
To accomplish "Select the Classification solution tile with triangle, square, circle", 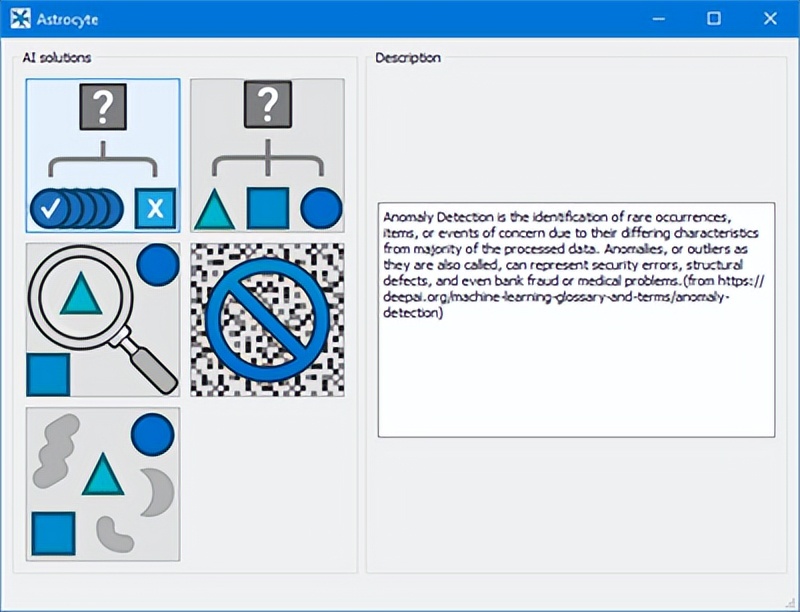I will 267,156.
